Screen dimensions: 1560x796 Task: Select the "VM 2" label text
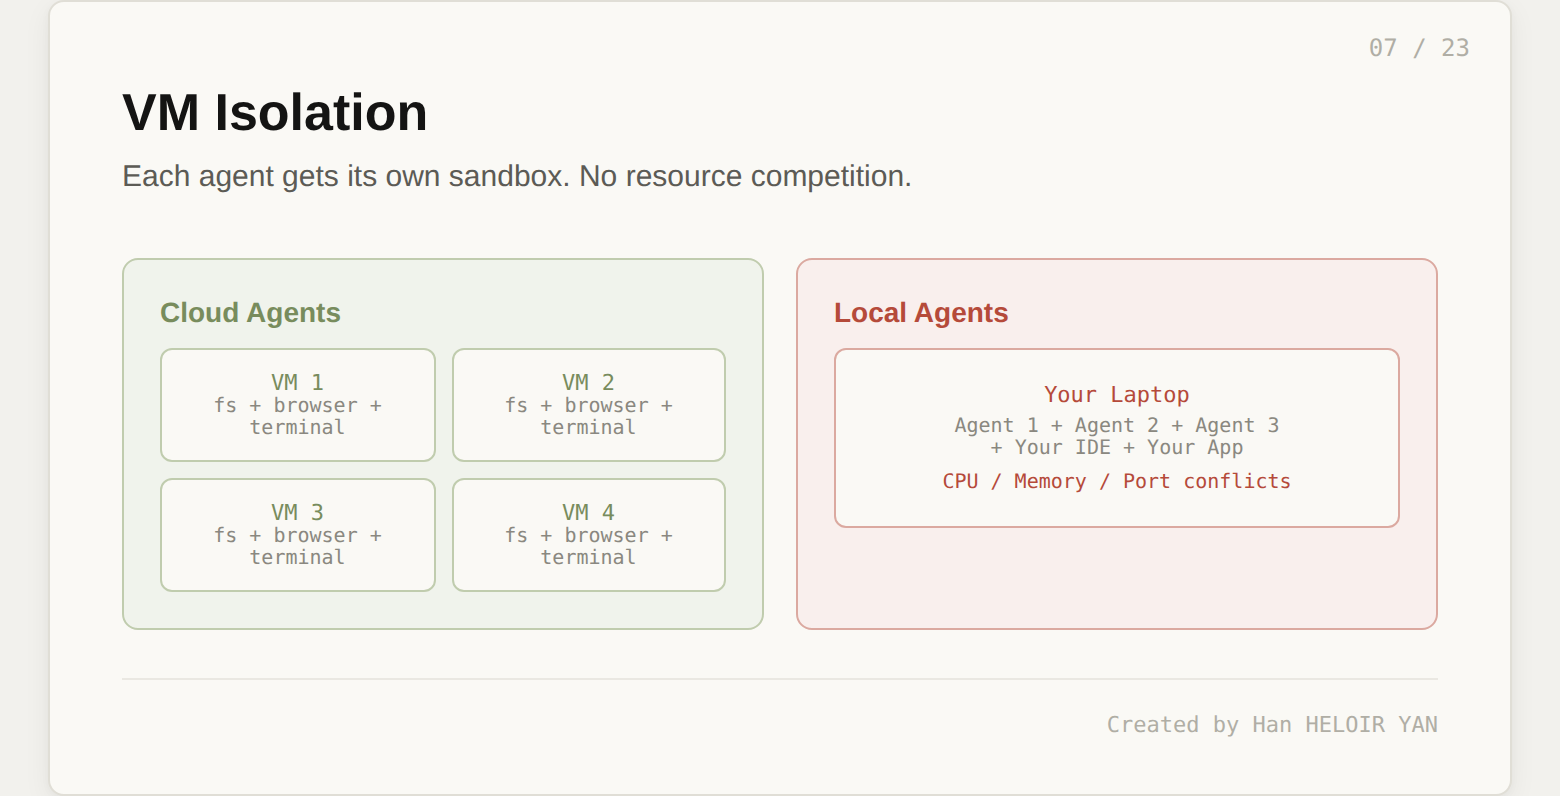pyautogui.click(x=588, y=383)
